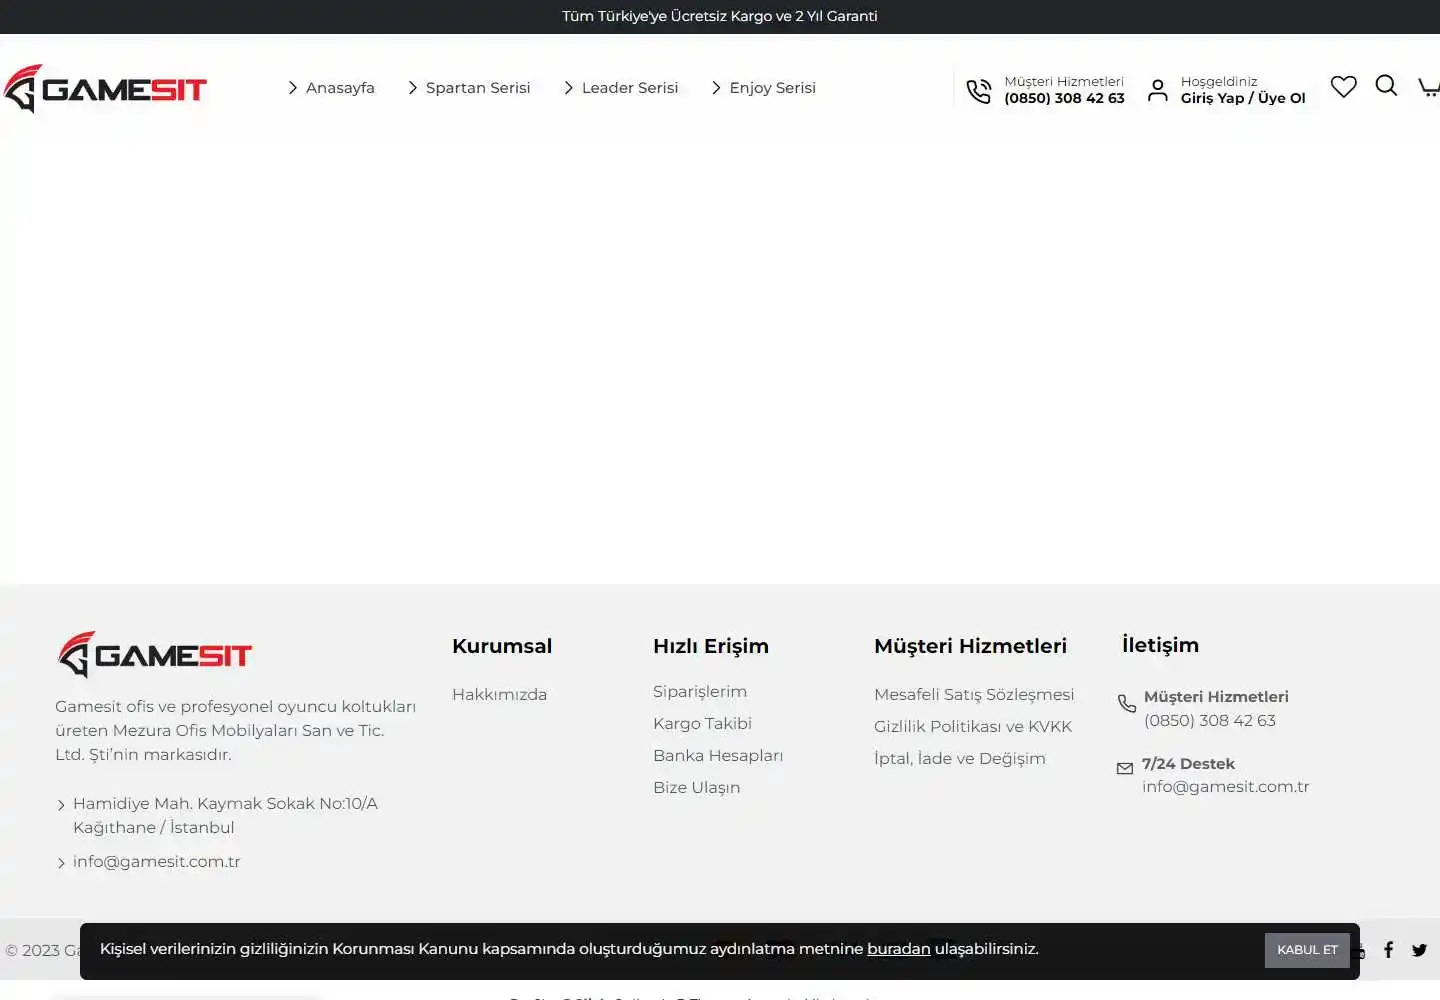Click footer İletişim number (0850) 308 42 63

[x=1210, y=720]
